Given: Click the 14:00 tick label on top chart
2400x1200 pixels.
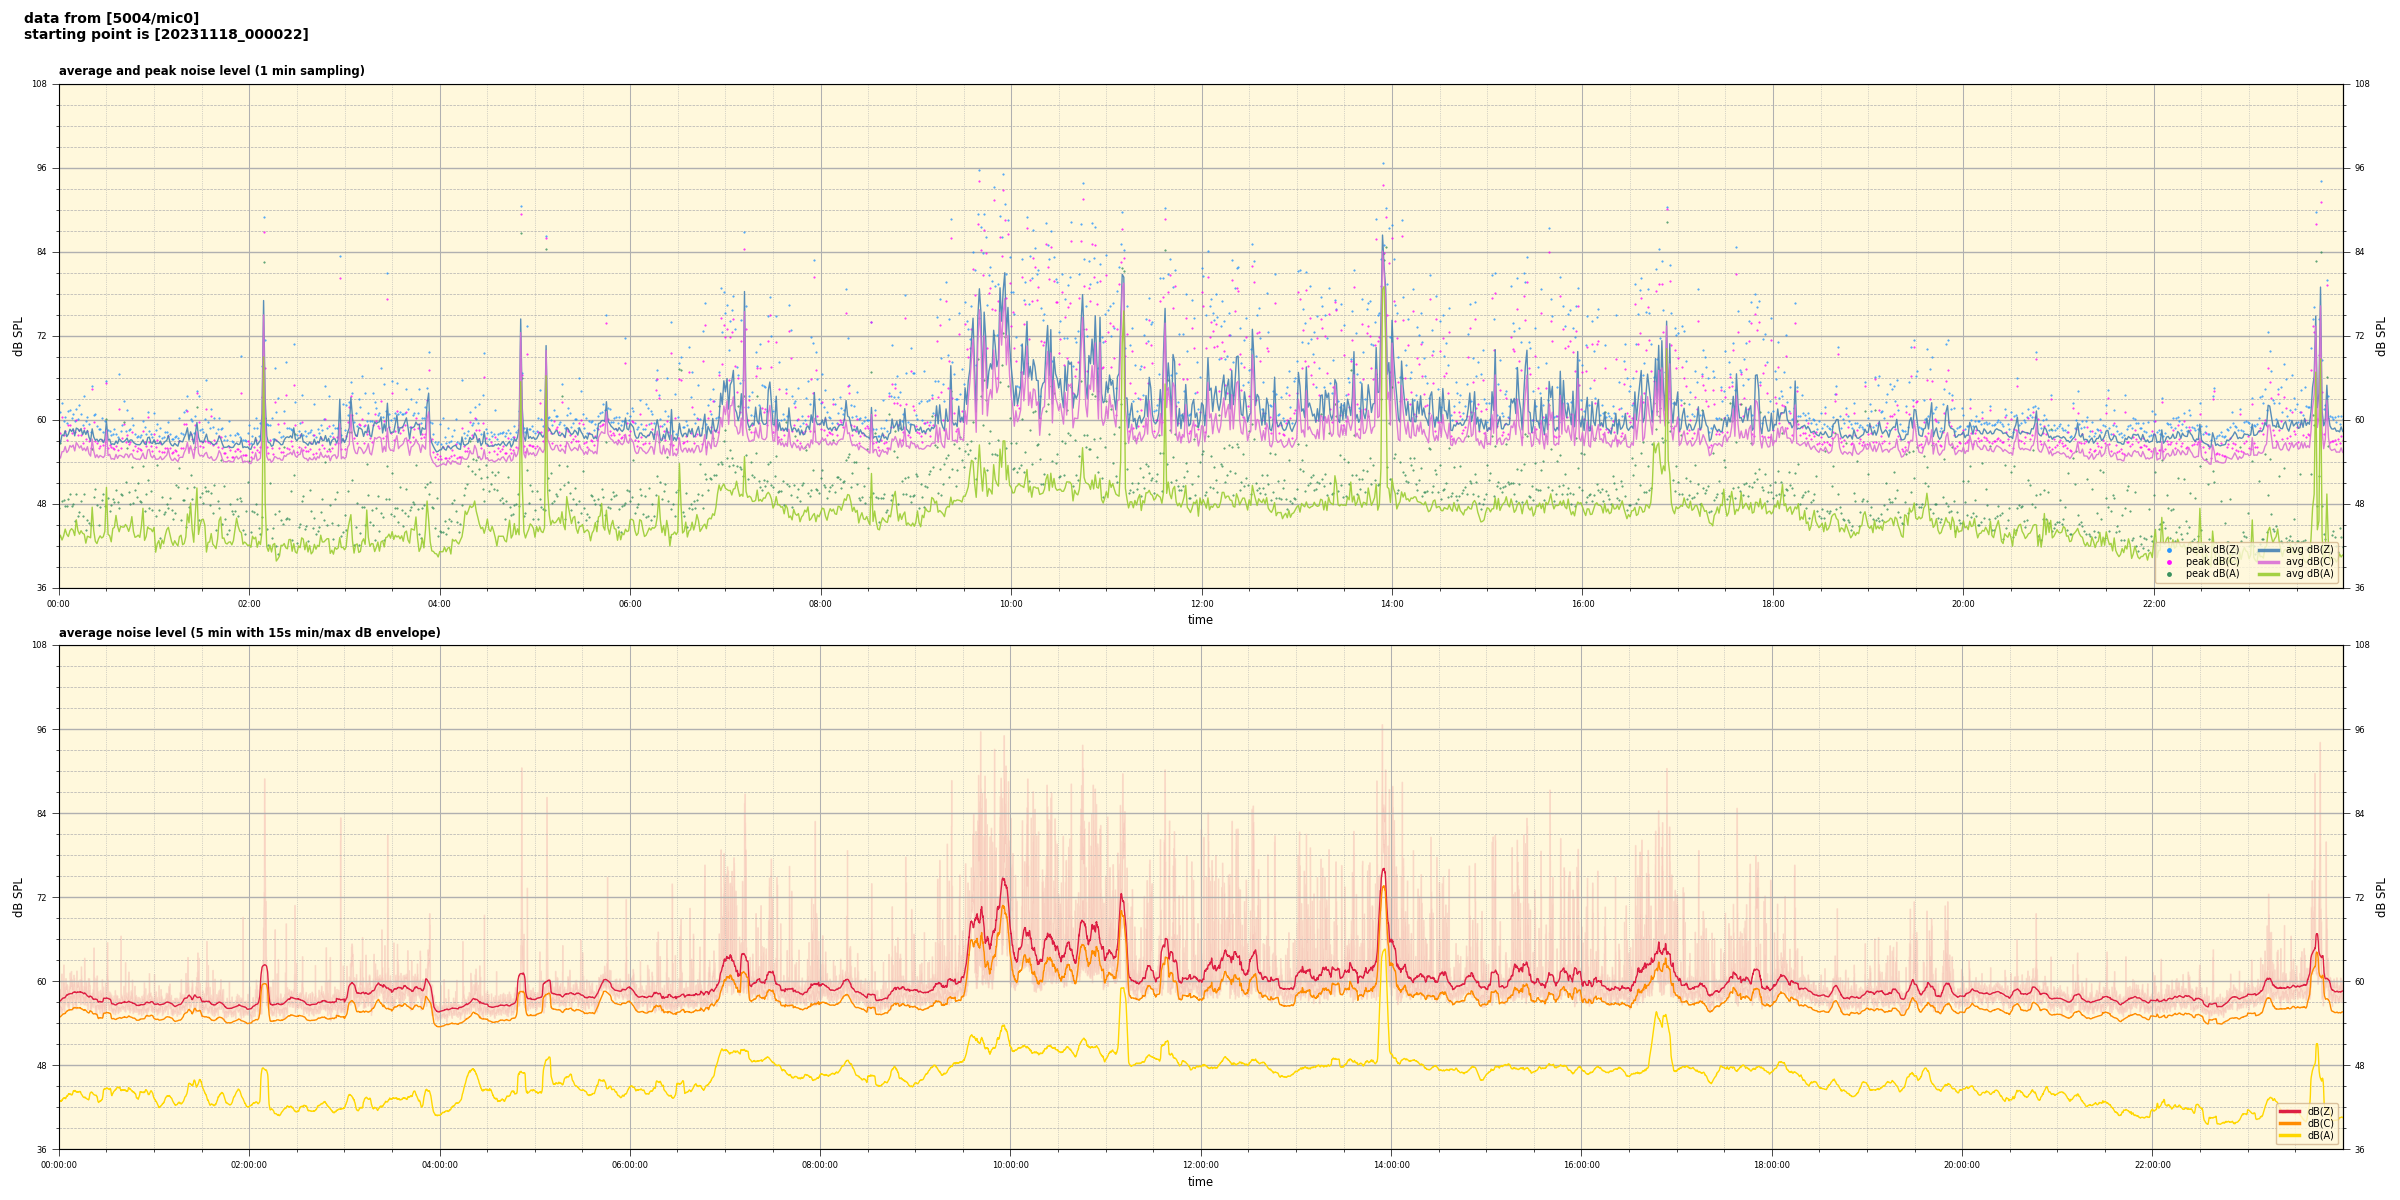Looking at the screenshot, I should 1392,604.
